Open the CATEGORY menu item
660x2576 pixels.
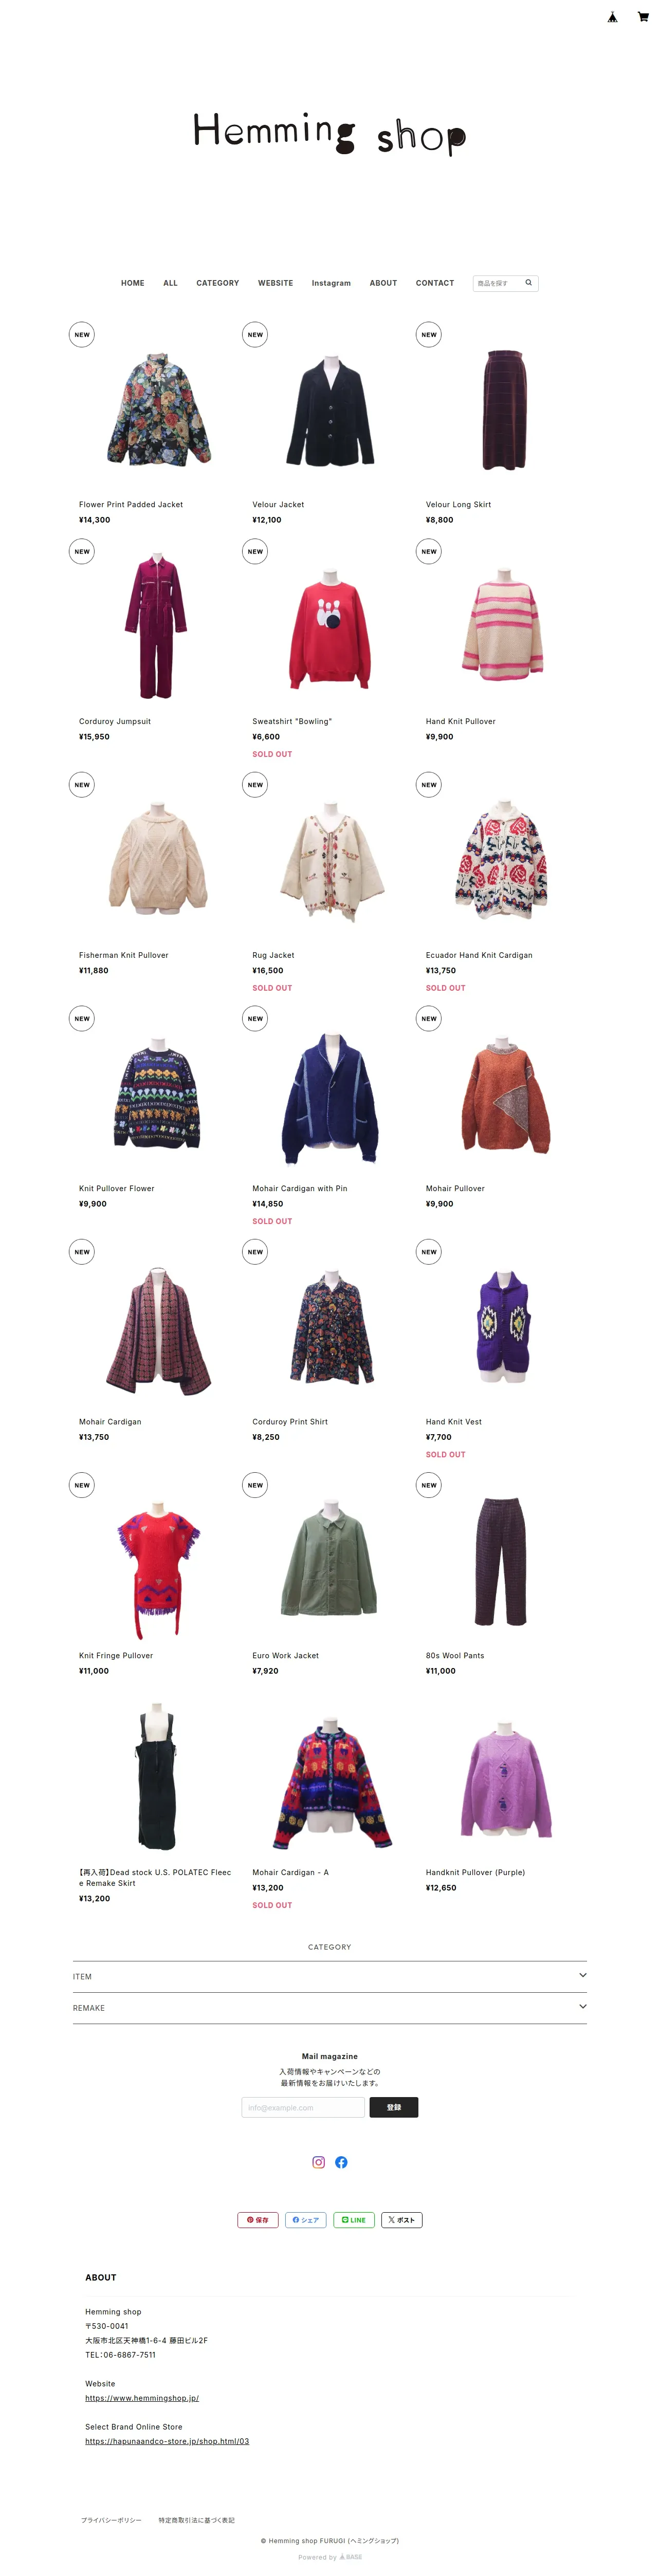click(x=217, y=283)
